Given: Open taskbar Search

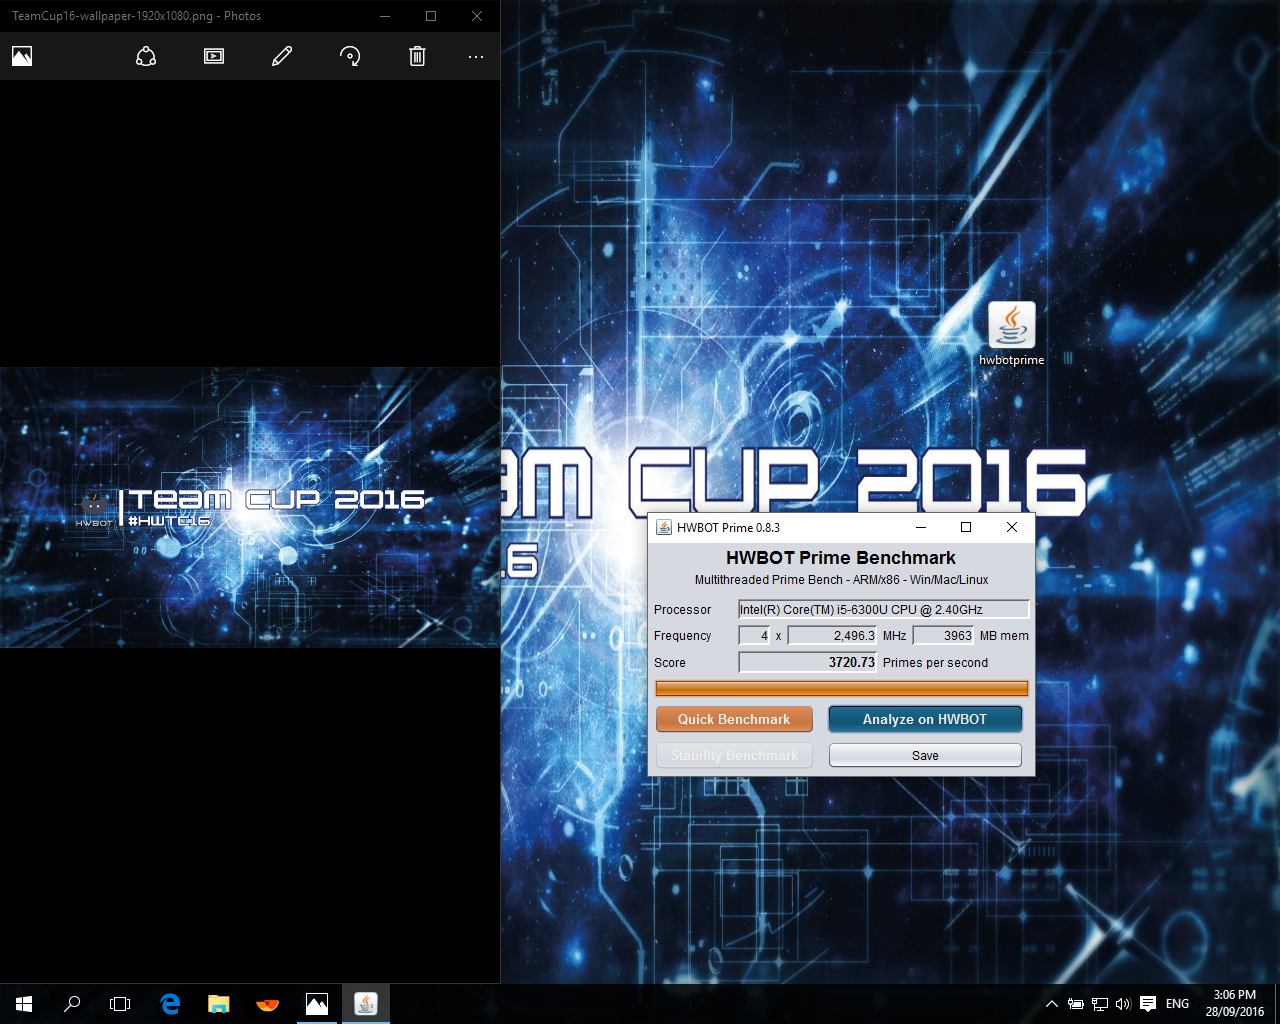Looking at the screenshot, I should 72,1004.
